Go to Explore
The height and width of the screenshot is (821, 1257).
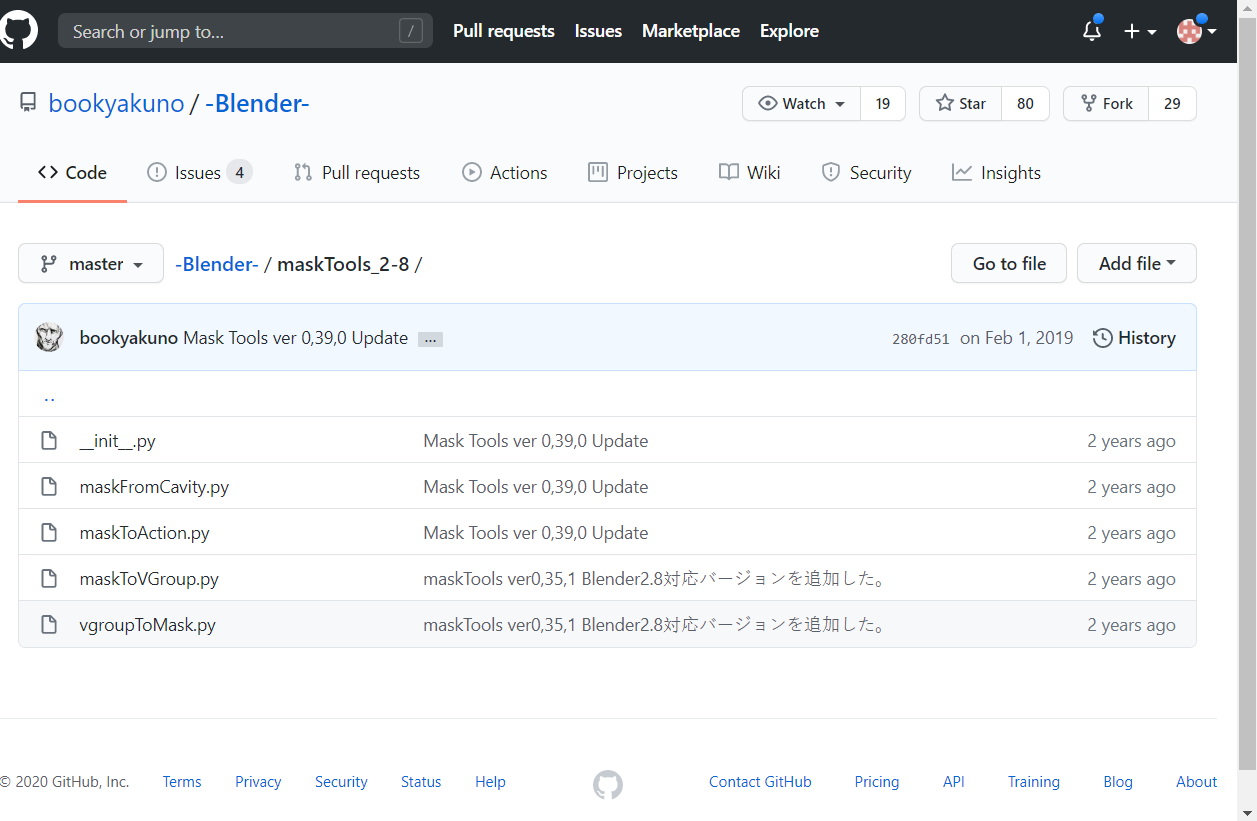(789, 31)
